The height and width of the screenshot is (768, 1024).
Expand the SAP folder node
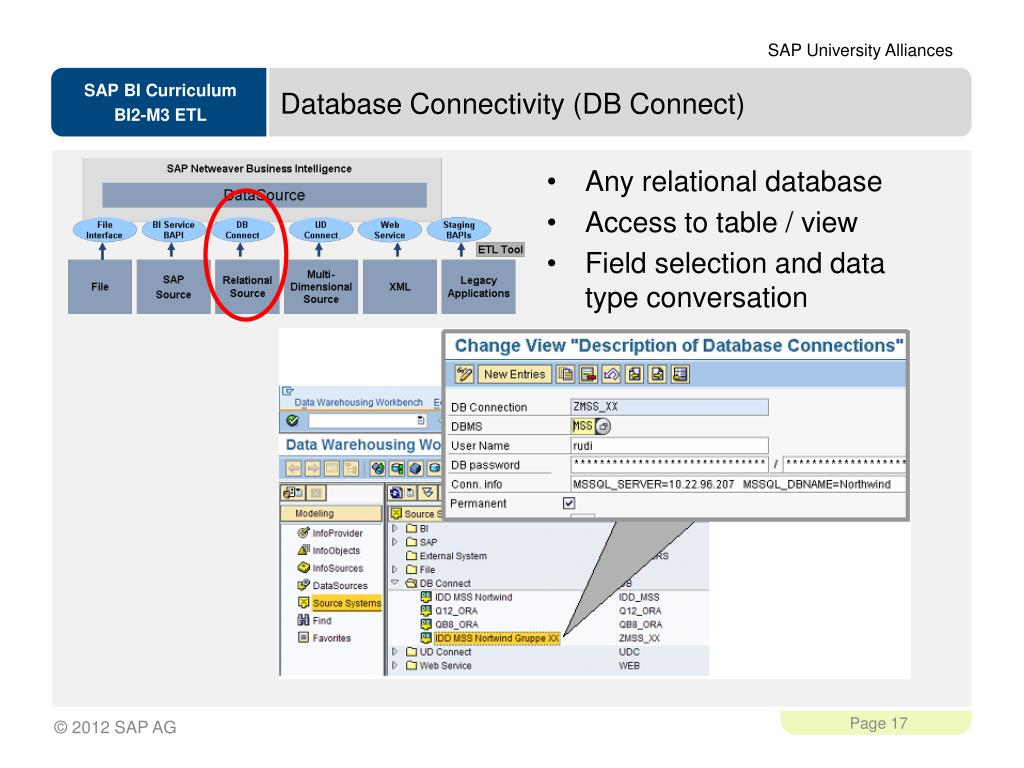[x=394, y=542]
